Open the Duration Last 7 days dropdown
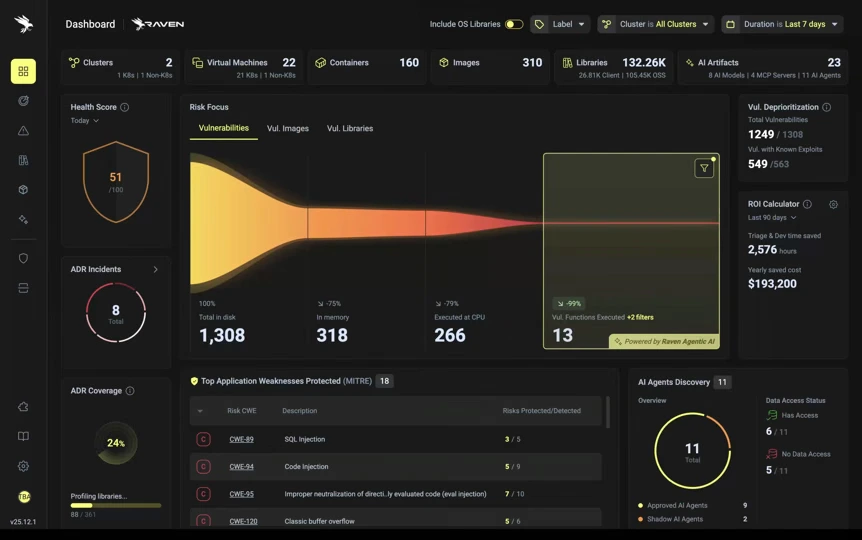 782,24
